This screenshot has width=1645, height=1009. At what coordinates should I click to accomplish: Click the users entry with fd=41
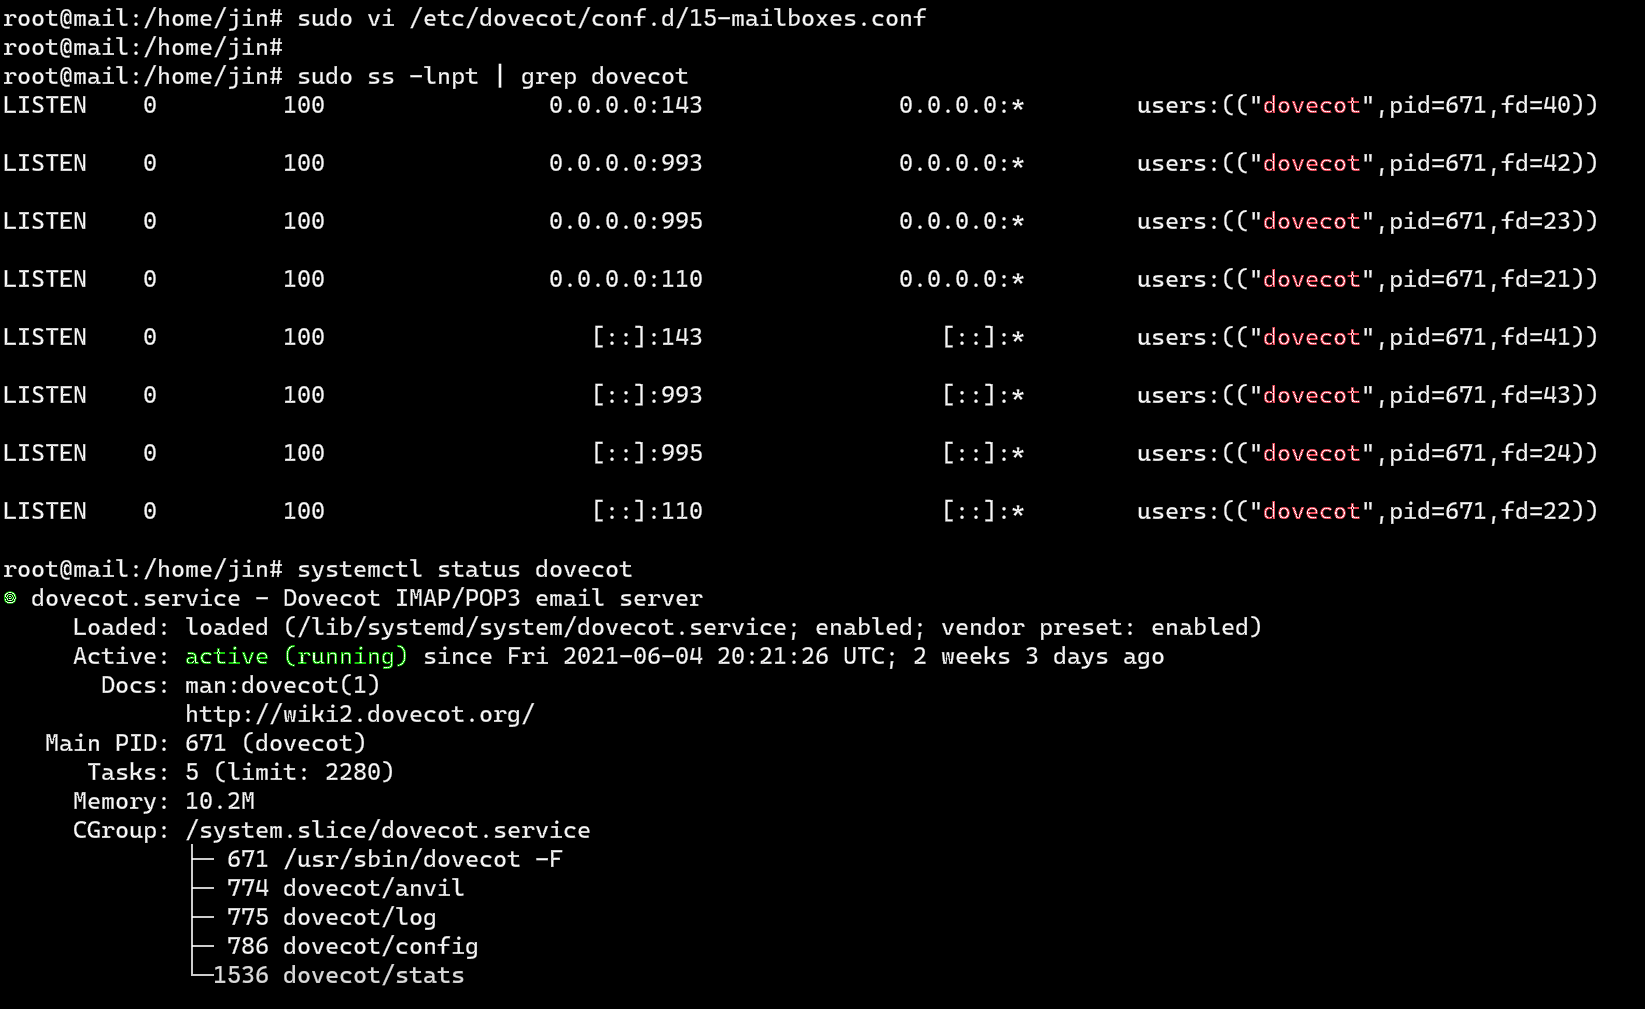pos(1367,337)
